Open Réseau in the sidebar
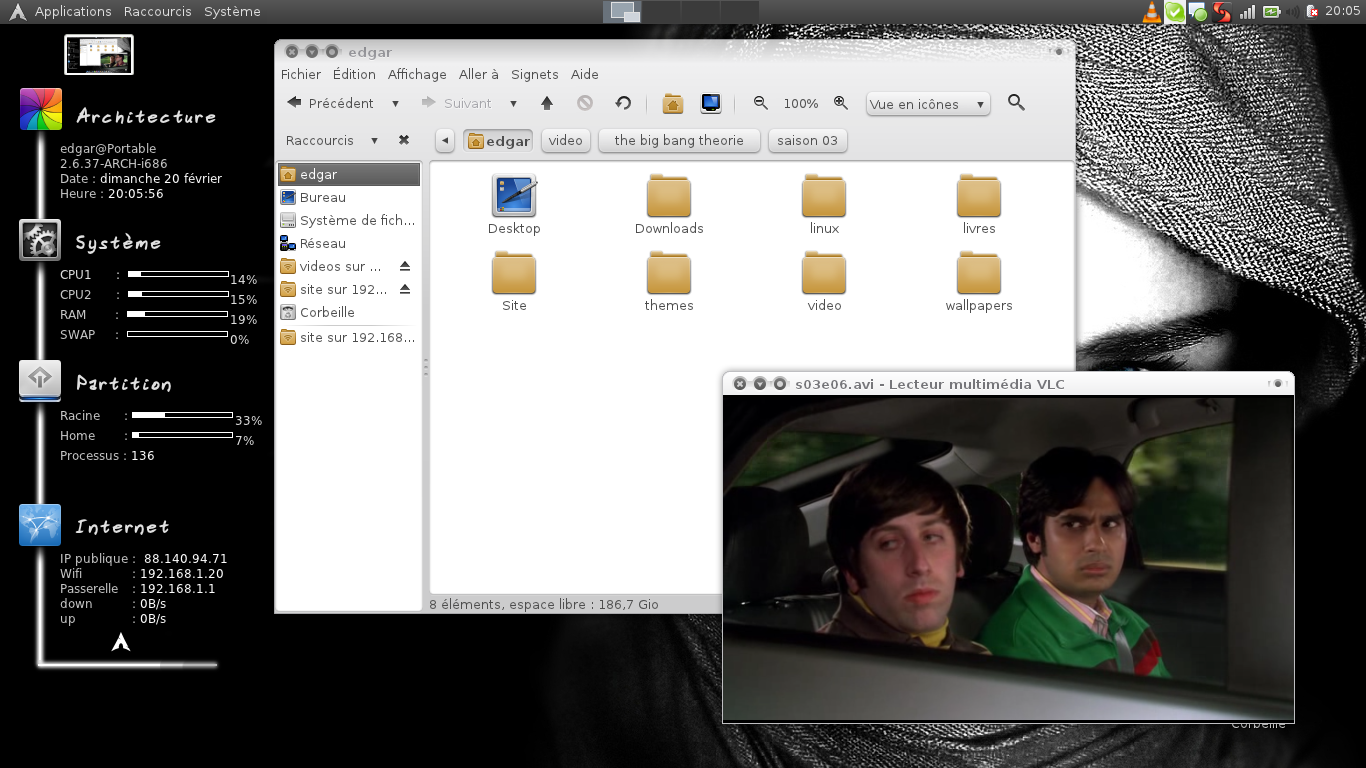The width and height of the screenshot is (1366, 768). pyautogui.click(x=349, y=243)
